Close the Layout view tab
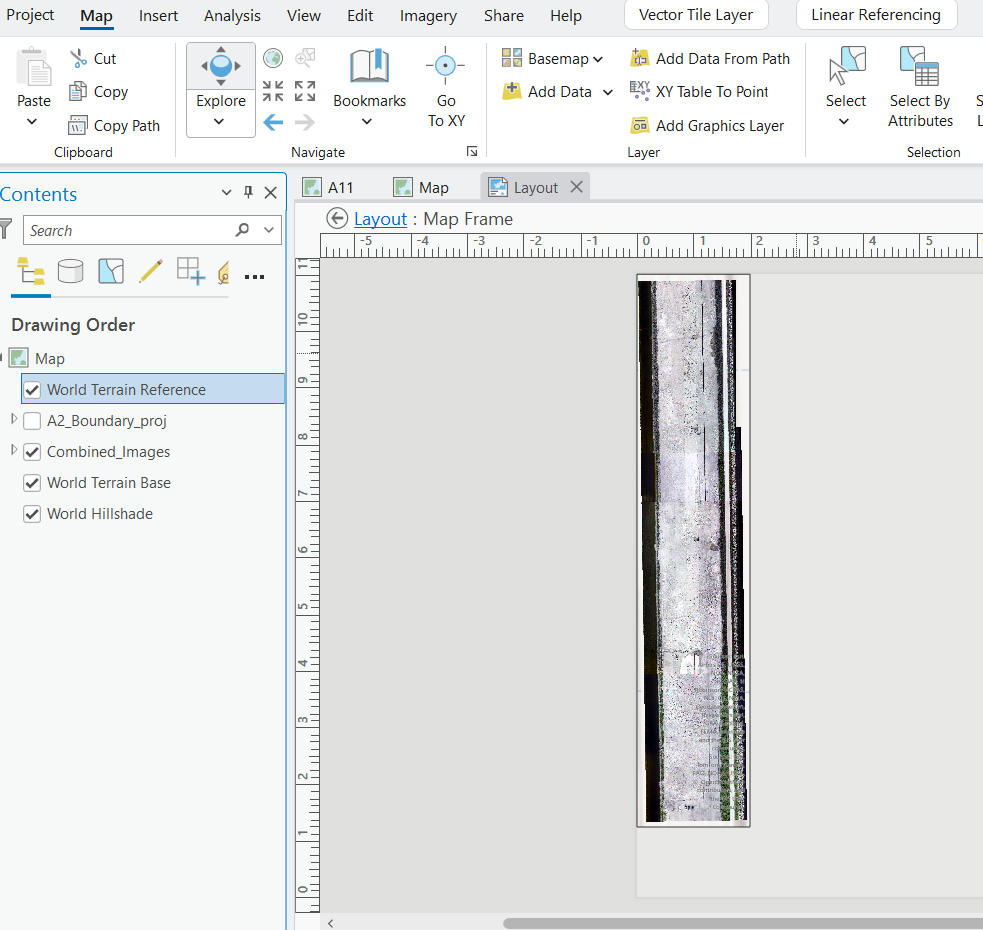Viewport: 983px width, 930px height. coord(576,187)
